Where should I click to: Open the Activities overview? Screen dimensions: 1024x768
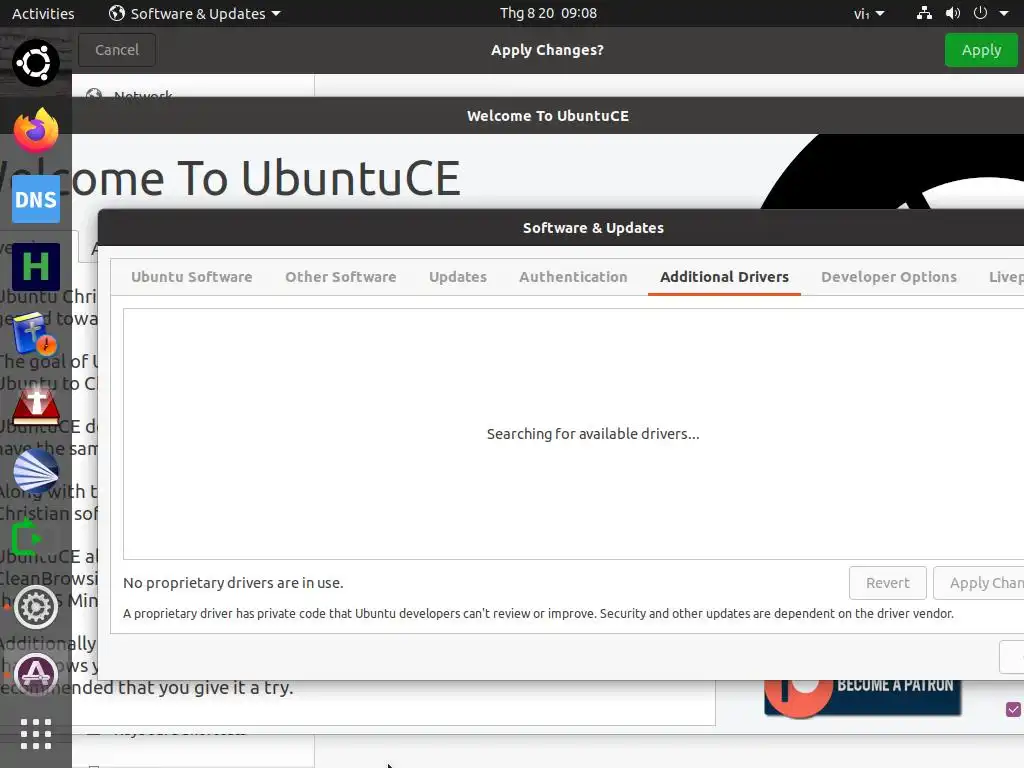pyautogui.click(x=43, y=13)
